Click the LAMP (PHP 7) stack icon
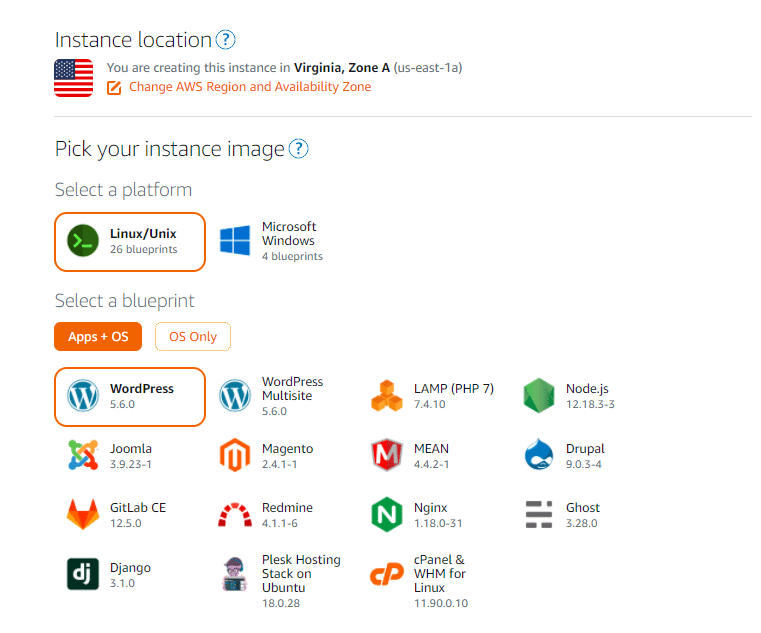The image size is (761, 633). tap(387, 396)
